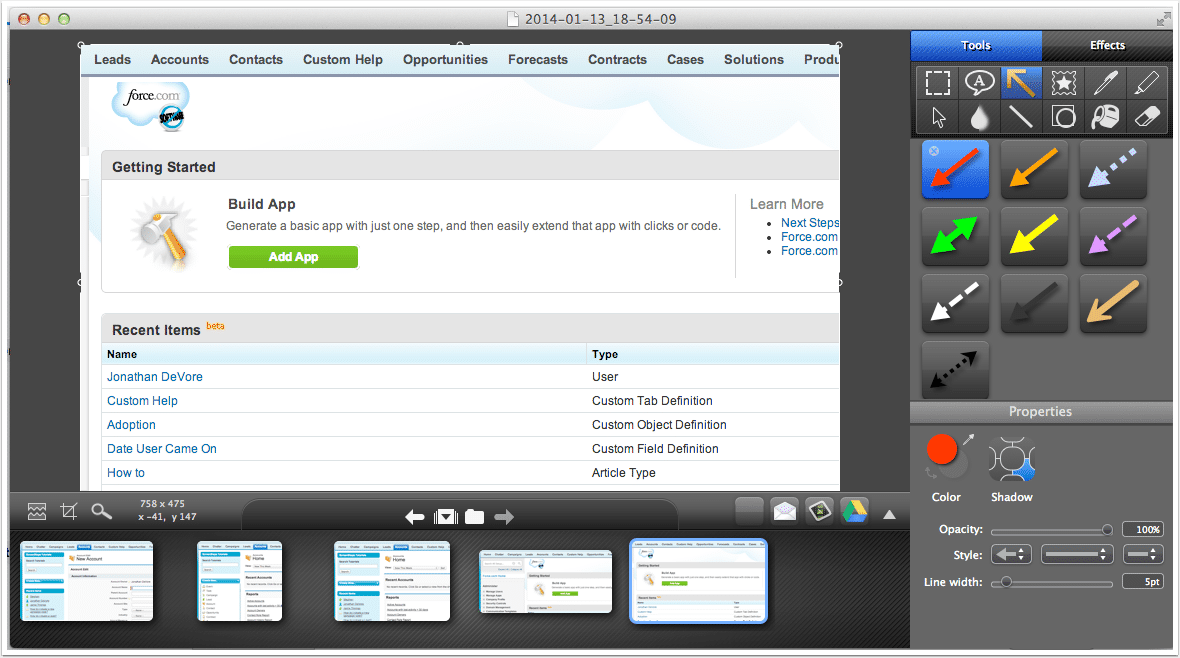Screen dimensions: 1180x658
Task: Select the Stamp tool
Action: pos(1063,83)
